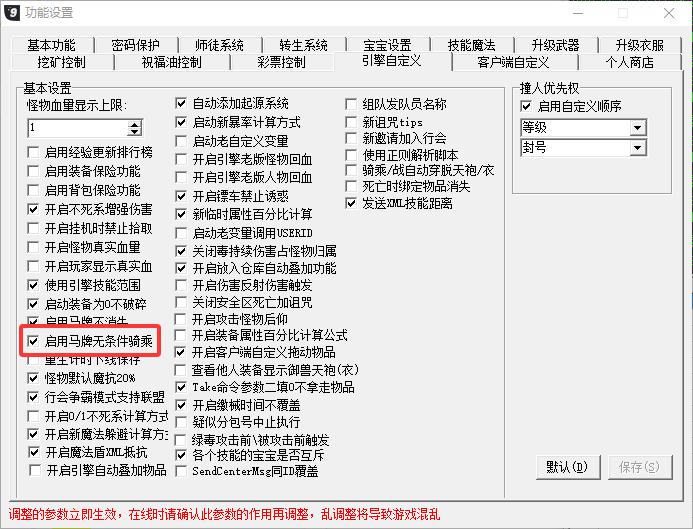
Task: Select the 引擎自定义 tab
Action: tap(392, 61)
